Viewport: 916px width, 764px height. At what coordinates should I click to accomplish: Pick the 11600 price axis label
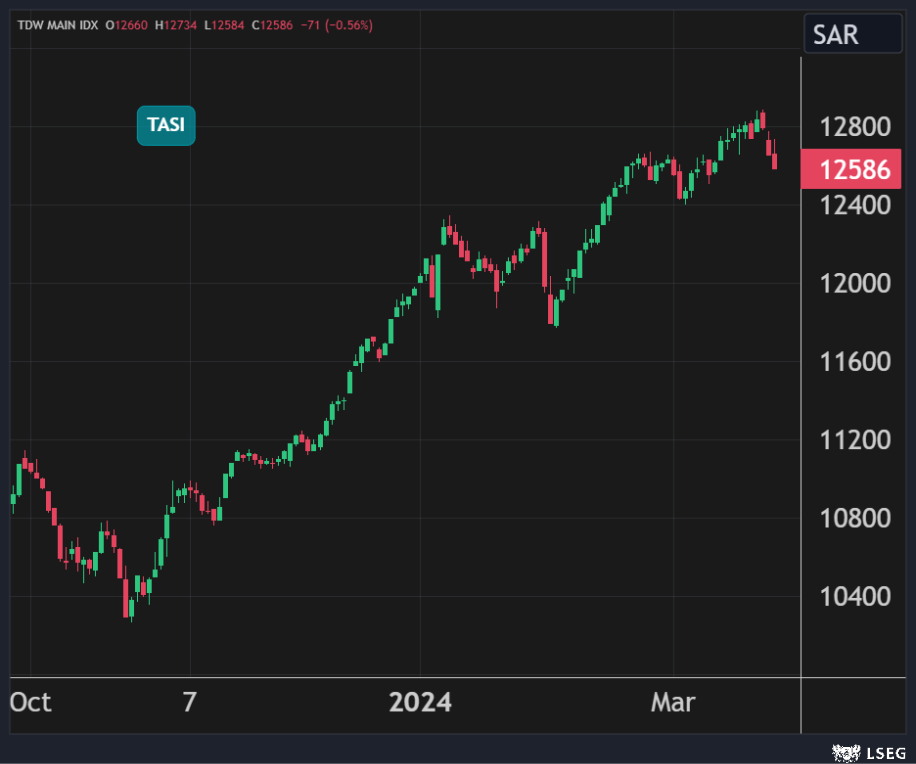[x=853, y=361]
